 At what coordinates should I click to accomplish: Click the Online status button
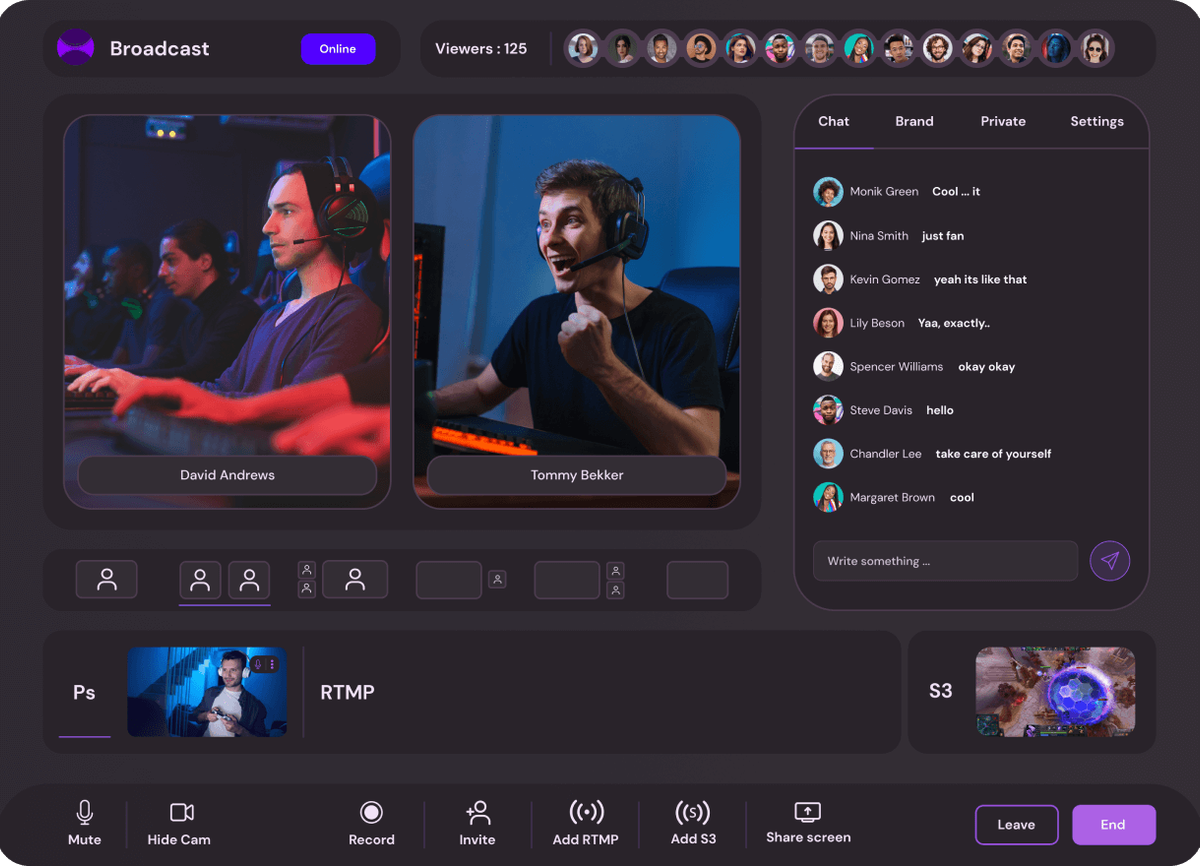pos(338,49)
